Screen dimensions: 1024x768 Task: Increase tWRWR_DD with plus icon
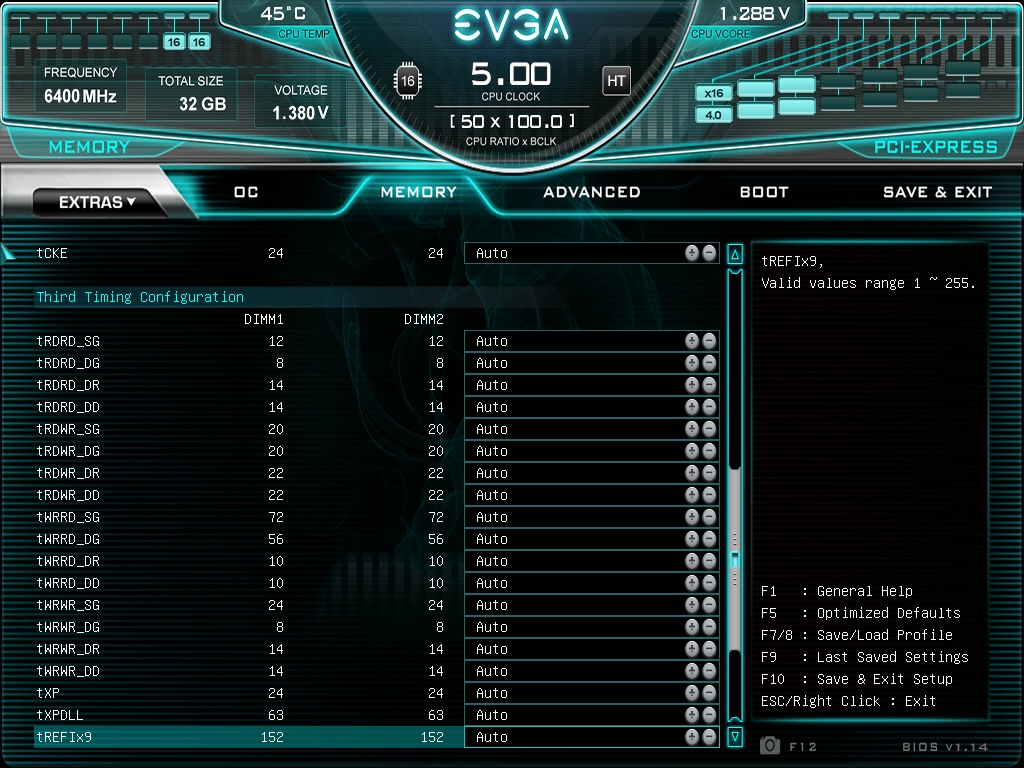[692, 671]
